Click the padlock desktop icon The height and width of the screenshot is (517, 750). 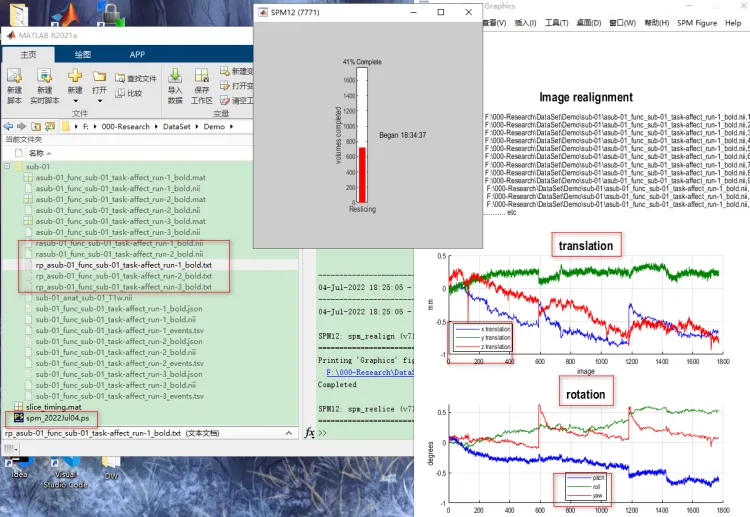pyautogui.click(x=111, y=13)
